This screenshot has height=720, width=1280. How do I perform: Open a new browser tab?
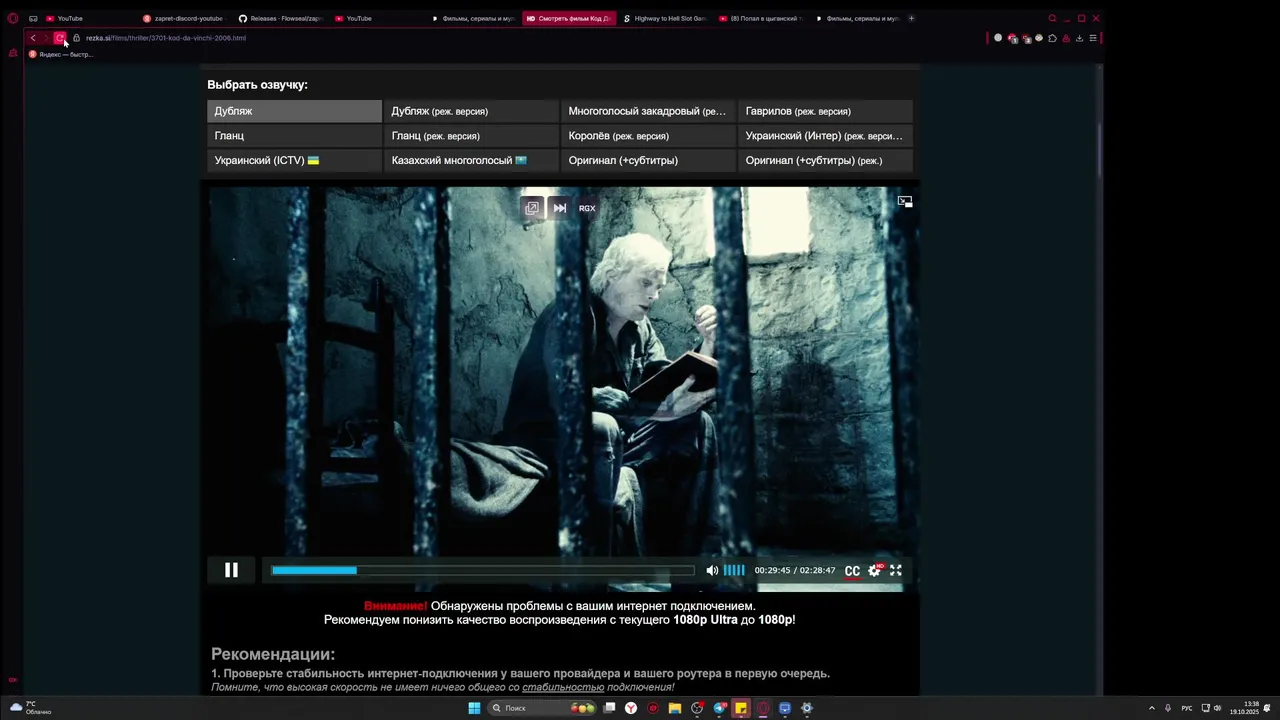tap(911, 18)
